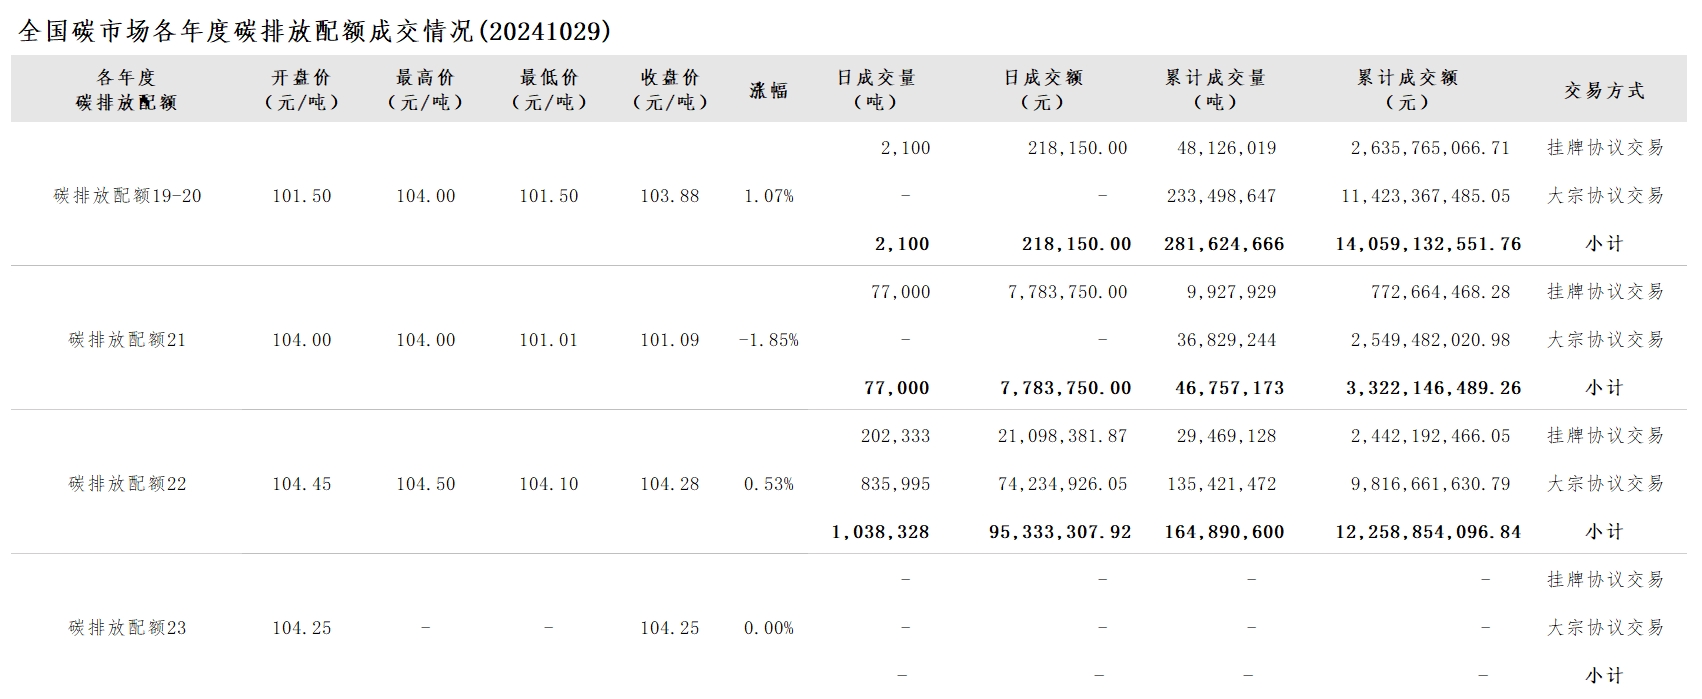This screenshot has width=1702, height=699.
Task: Click the -1.85% change value
Action: [769, 340]
